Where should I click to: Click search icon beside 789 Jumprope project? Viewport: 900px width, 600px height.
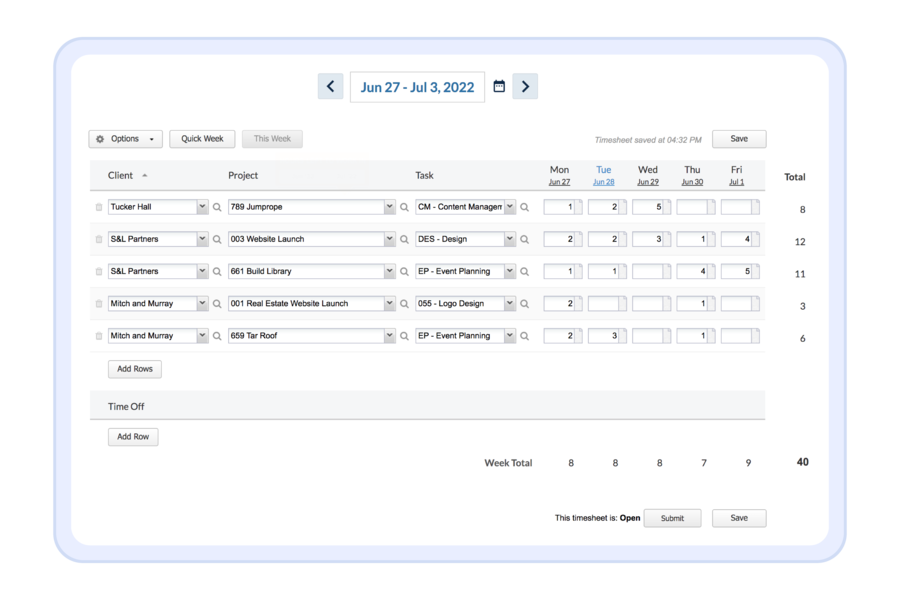point(405,208)
